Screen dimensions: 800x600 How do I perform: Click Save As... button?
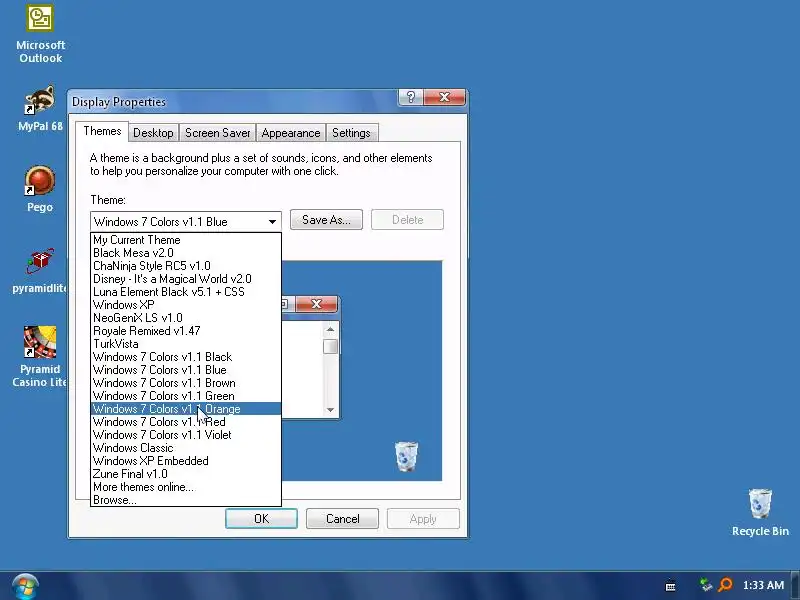pyautogui.click(x=326, y=220)
